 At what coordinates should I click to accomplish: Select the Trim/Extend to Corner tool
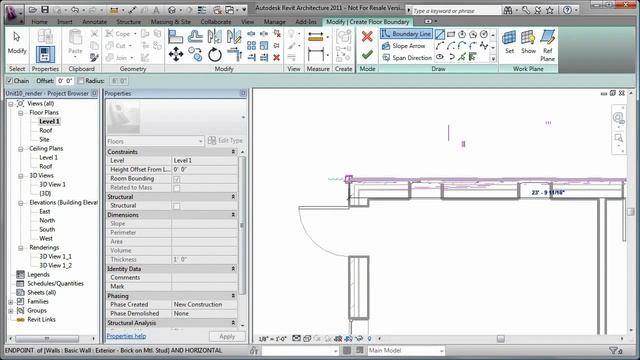tap(234, 54)
